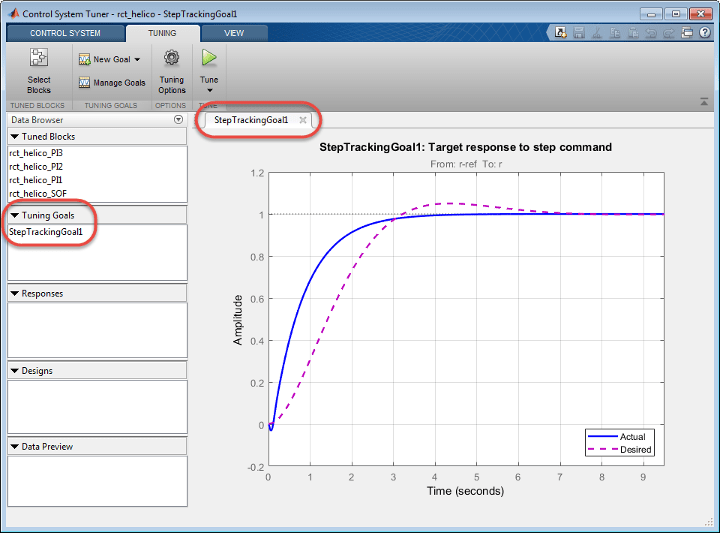Click the Undo icon

point(651,33)
